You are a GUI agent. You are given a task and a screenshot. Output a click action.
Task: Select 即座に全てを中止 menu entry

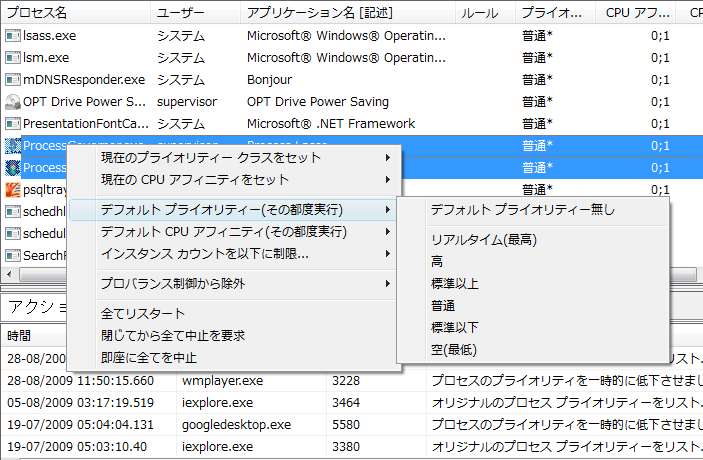tap(149, 358)
